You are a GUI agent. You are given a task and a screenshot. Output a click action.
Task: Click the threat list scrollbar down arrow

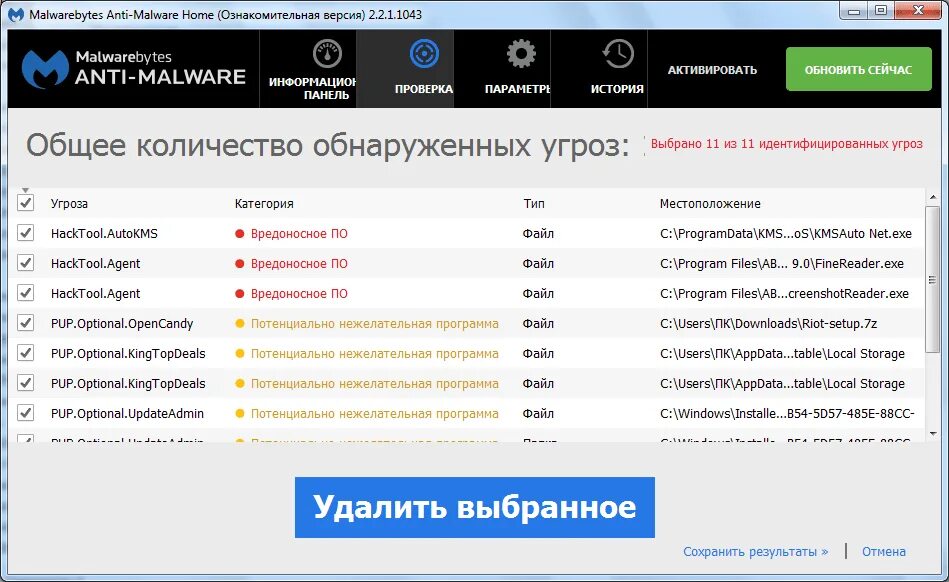click(x=933, y=434)
